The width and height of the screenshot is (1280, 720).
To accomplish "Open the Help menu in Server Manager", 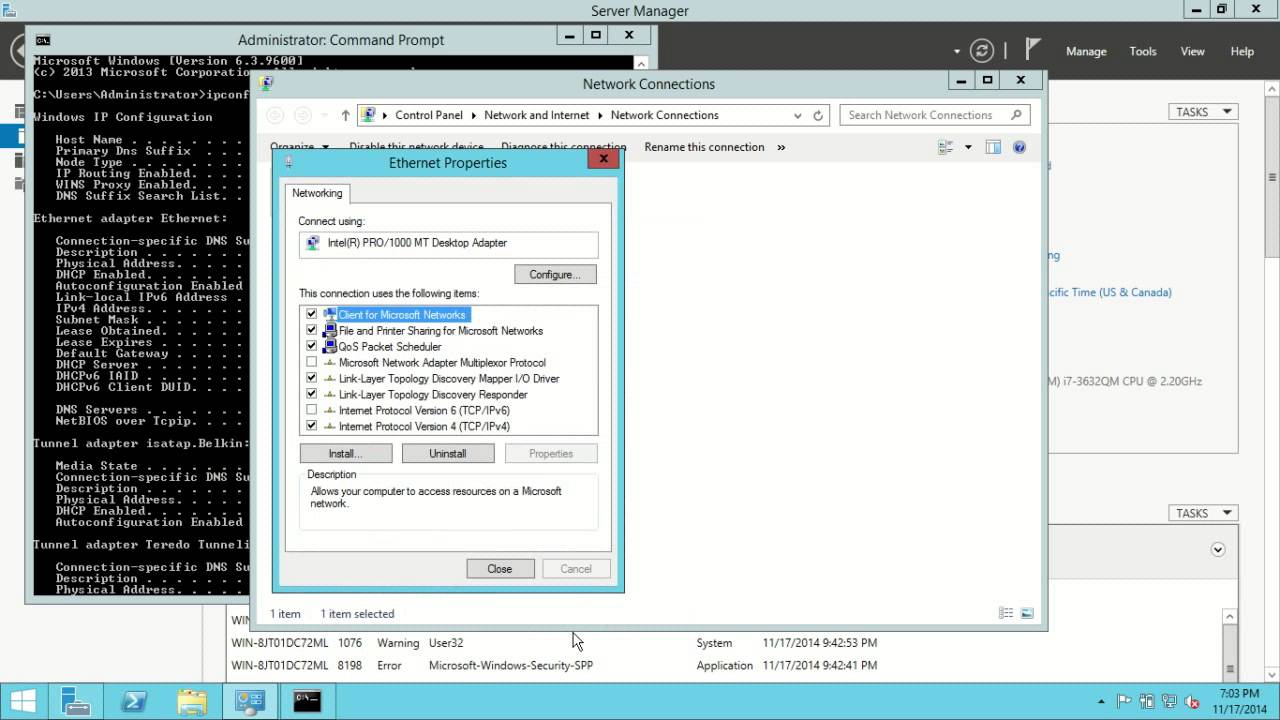I will 1242,51.
